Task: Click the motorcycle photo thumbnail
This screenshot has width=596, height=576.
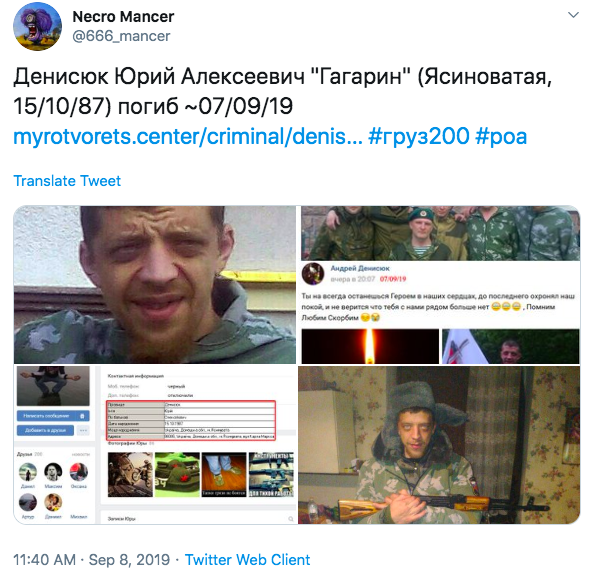Action: pos(130,474)
